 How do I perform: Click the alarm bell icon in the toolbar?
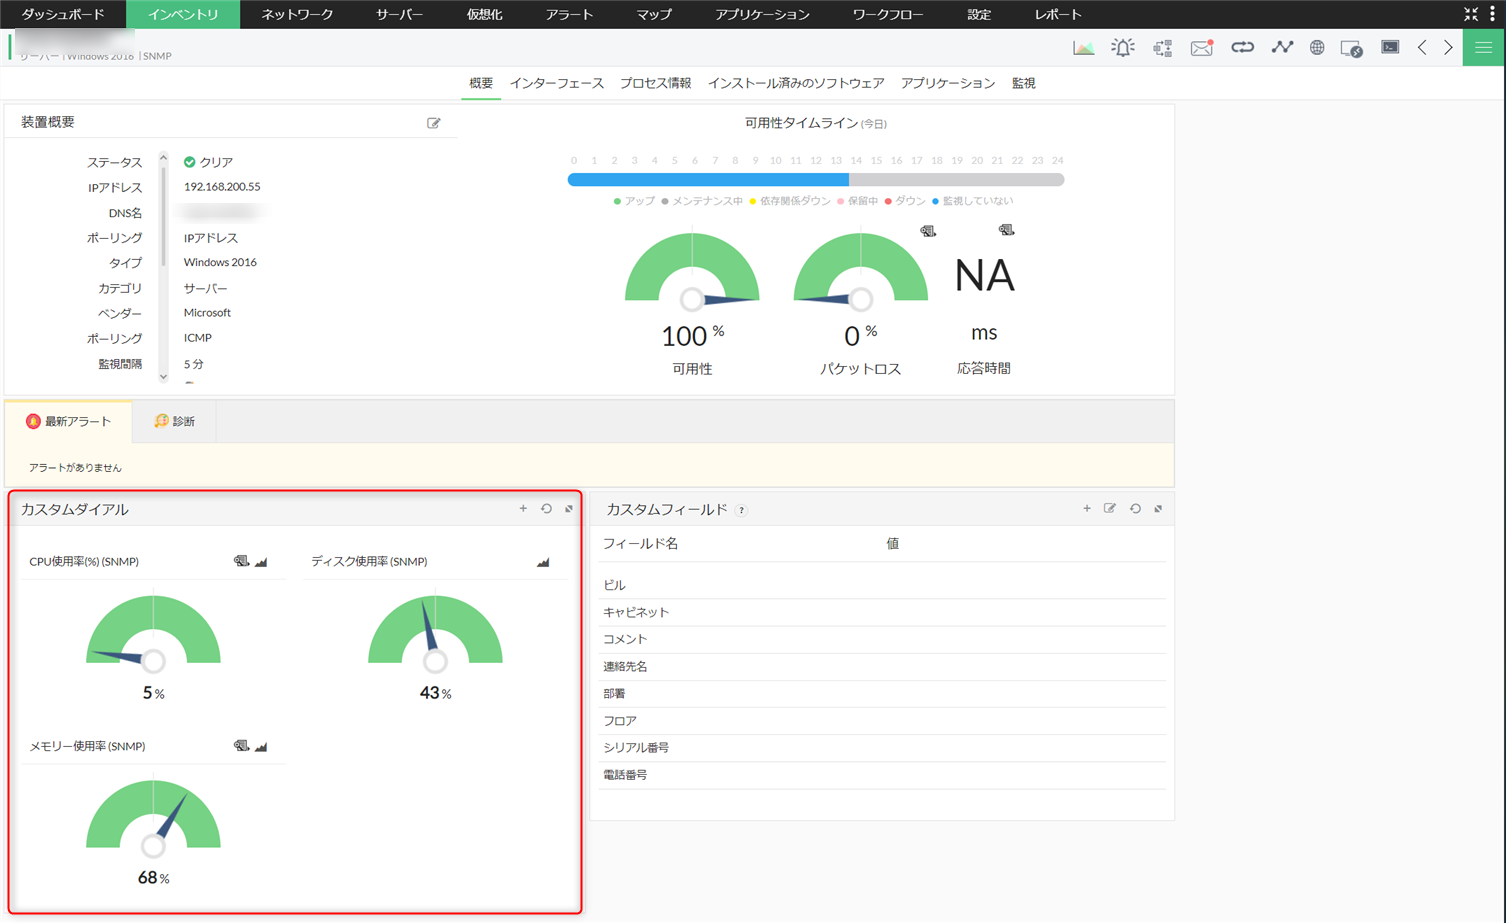tap(1123, 48)
